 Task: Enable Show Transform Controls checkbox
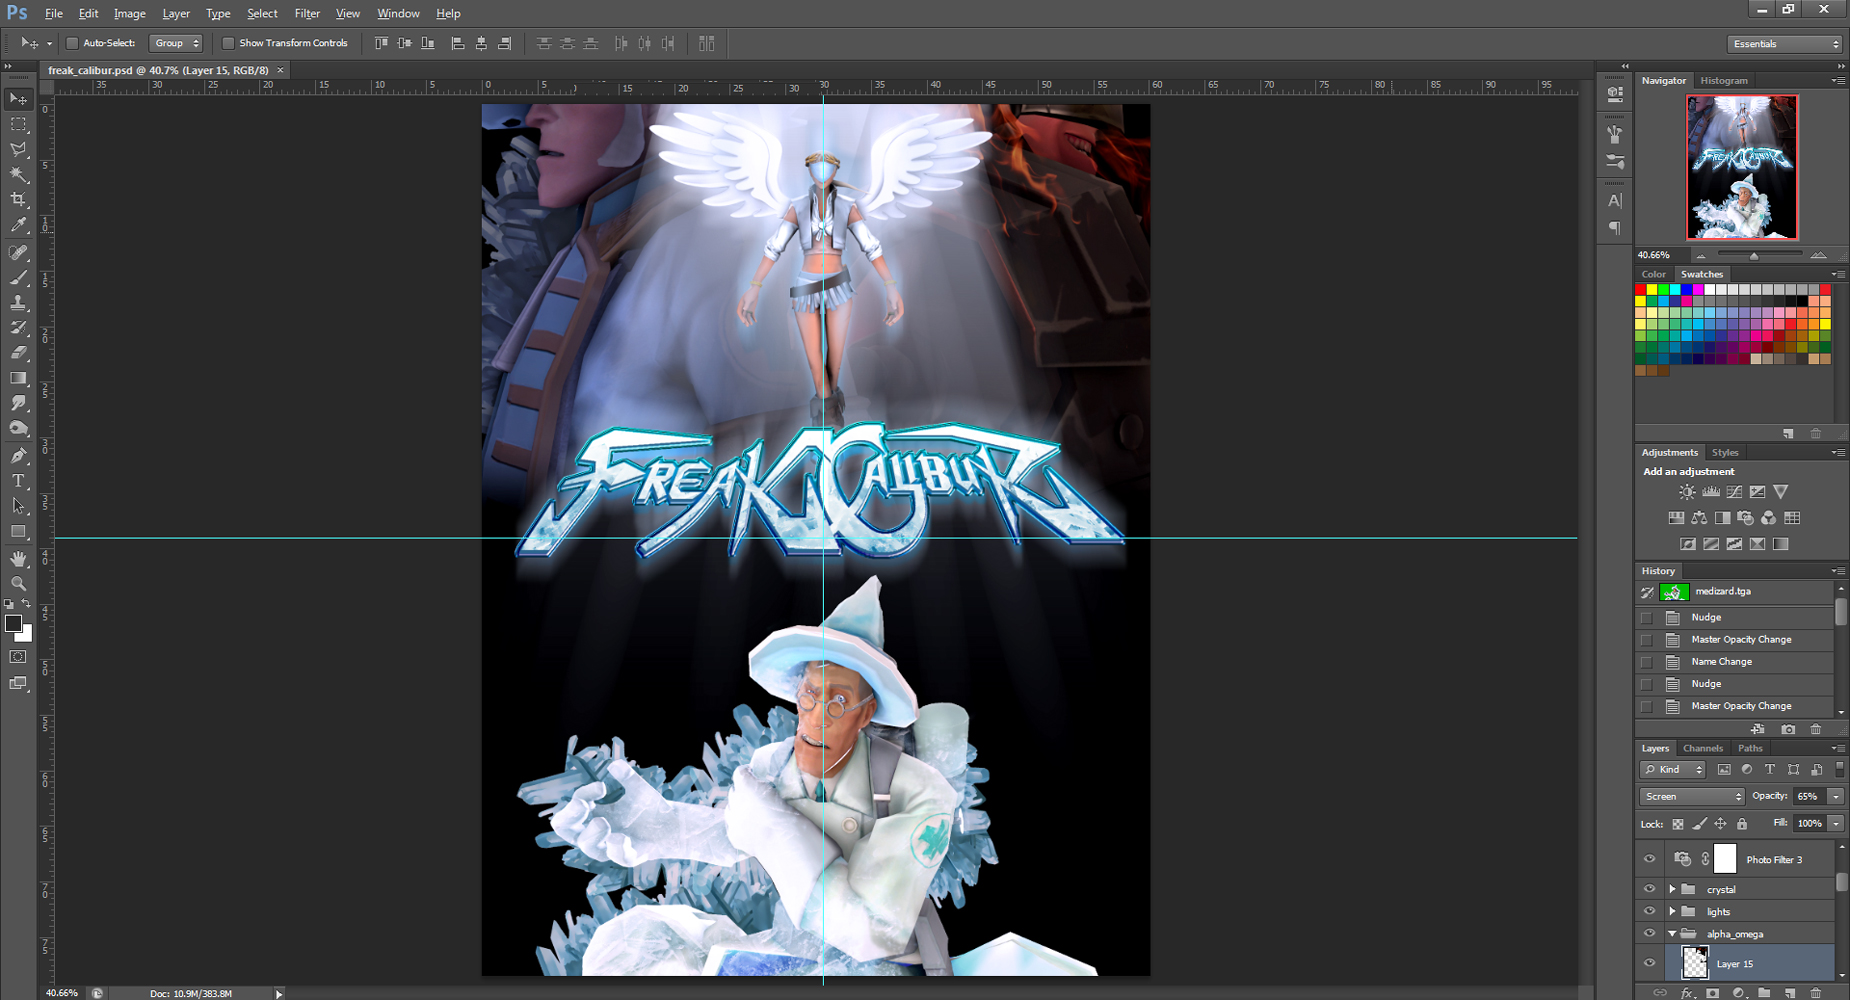(x=228, y=43)
